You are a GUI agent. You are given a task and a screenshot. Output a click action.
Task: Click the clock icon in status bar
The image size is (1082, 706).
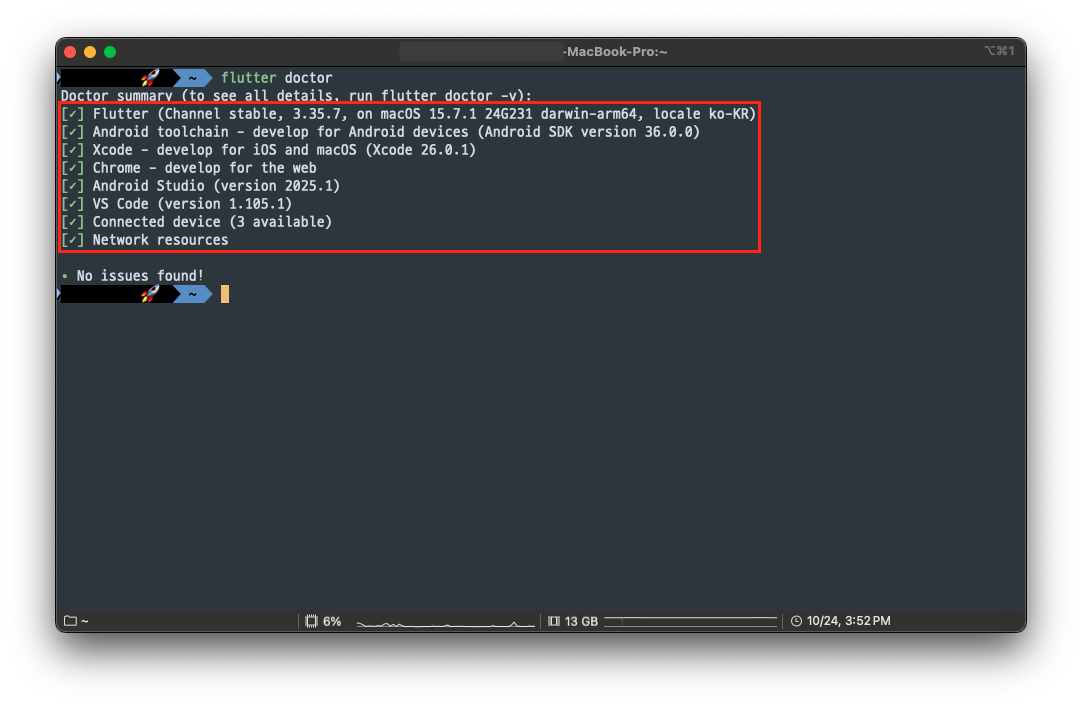coord(796,621)
